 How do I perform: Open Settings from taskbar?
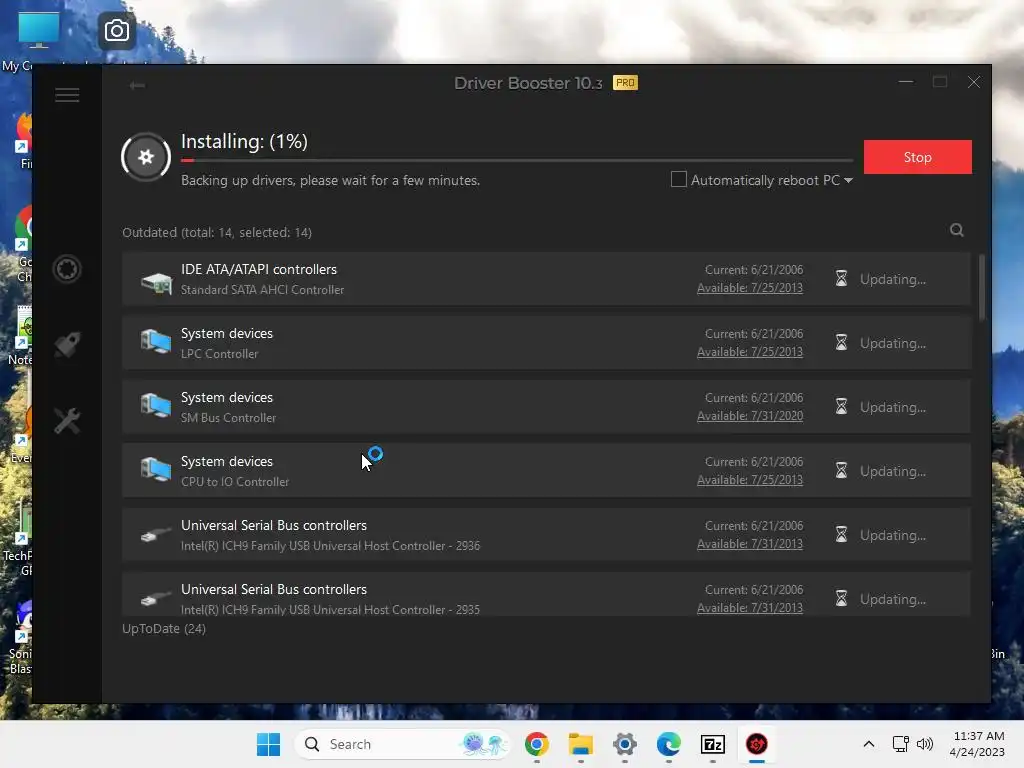[x=625, y=744]
